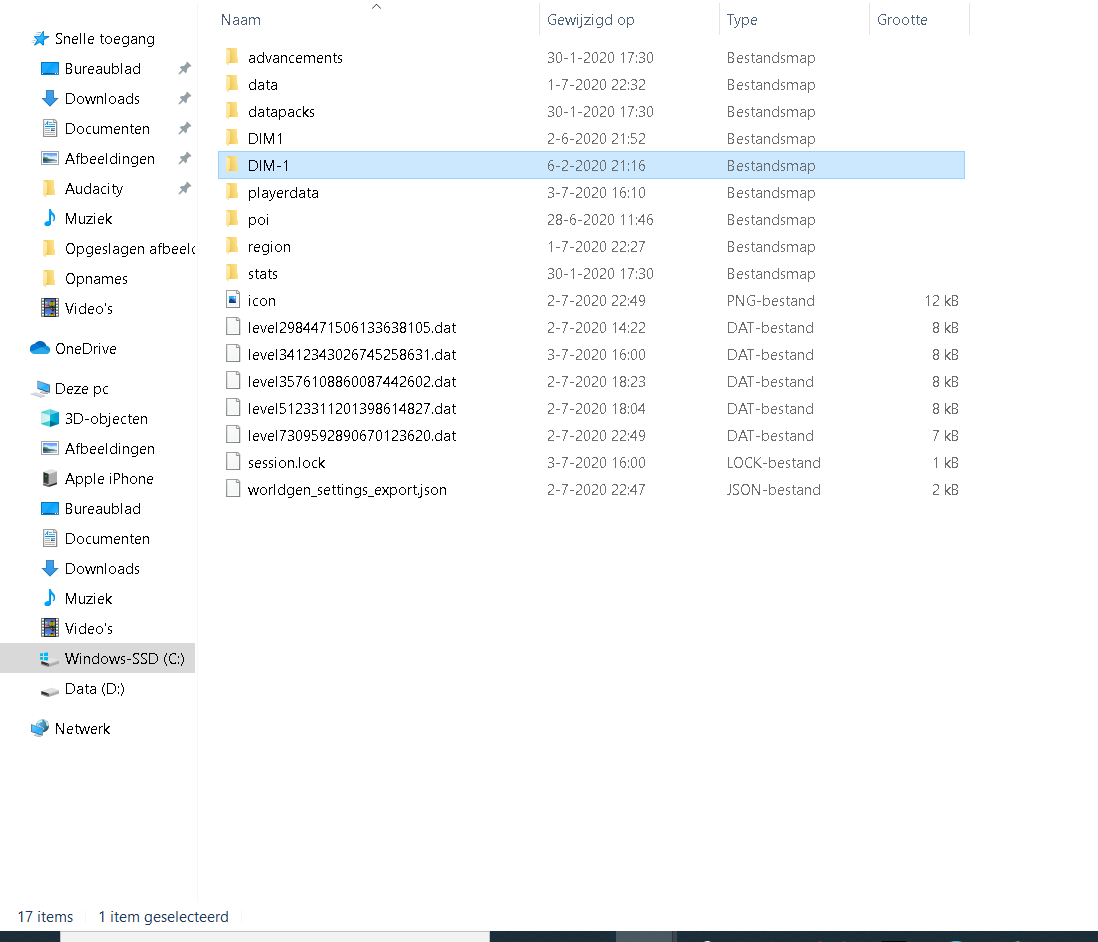Open Opgeslagen afbeeldingen folder in sidebar
This screenshot has height=942, width=1098.
[130, 249]
